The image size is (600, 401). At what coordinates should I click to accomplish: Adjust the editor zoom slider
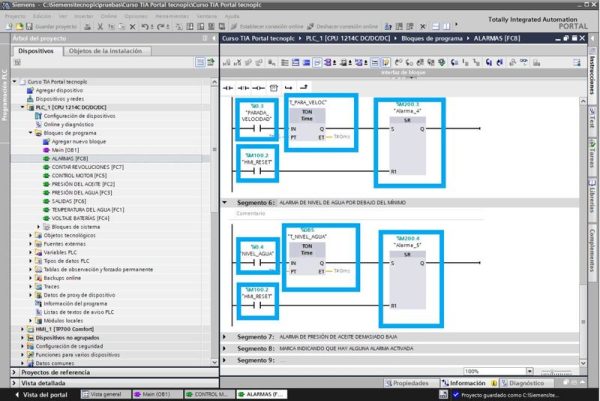[x=556, y=372]
